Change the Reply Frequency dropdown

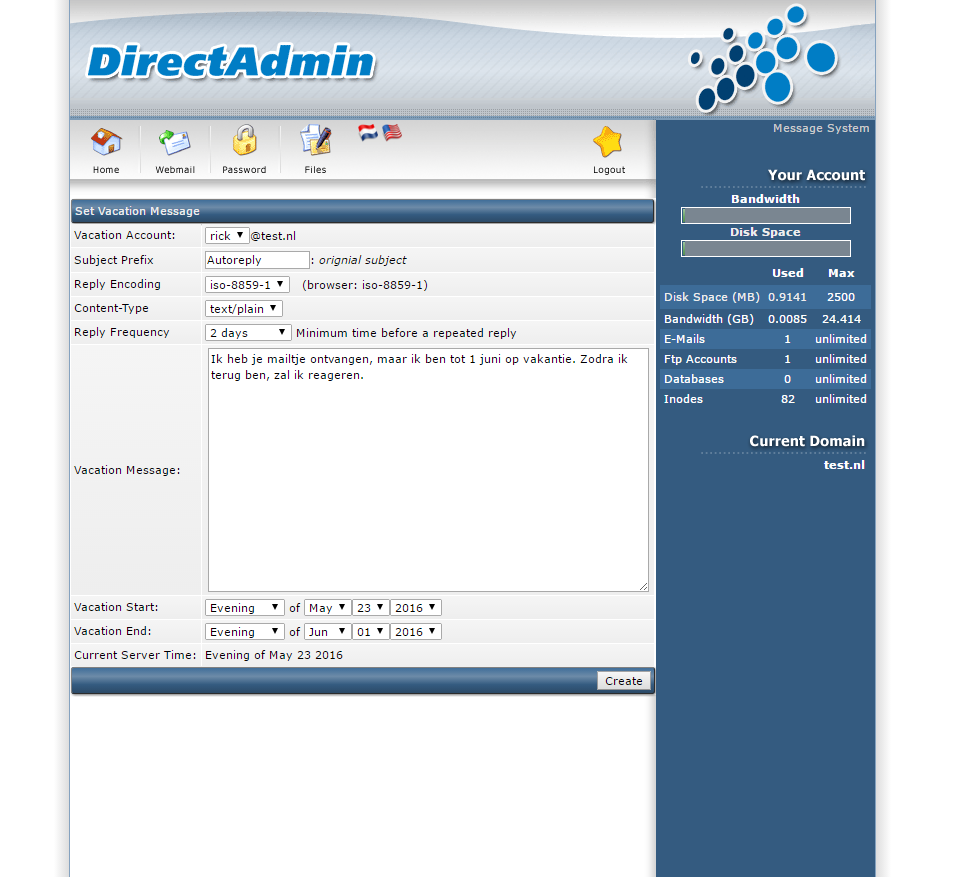[248, 333]
